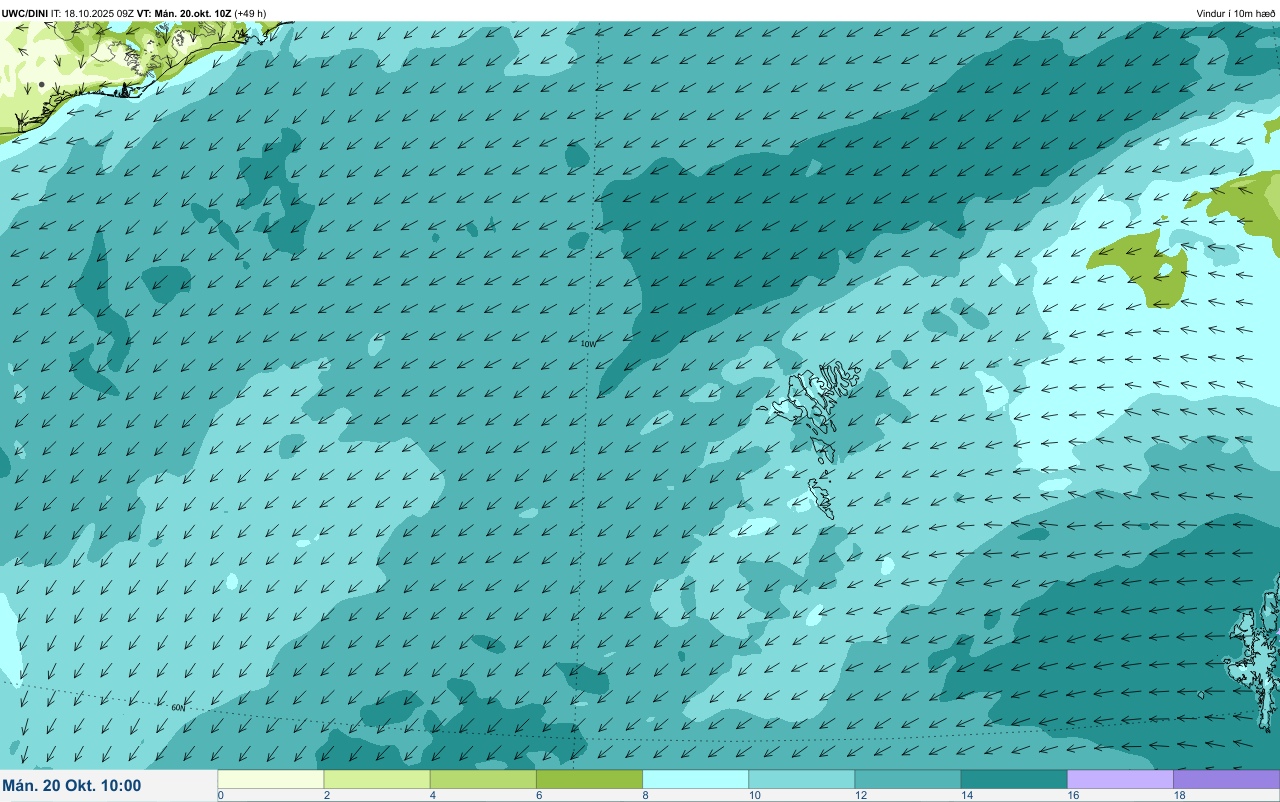Click the legend value "8"
This screenshot has height=802, width=1280.
point(645,795)
